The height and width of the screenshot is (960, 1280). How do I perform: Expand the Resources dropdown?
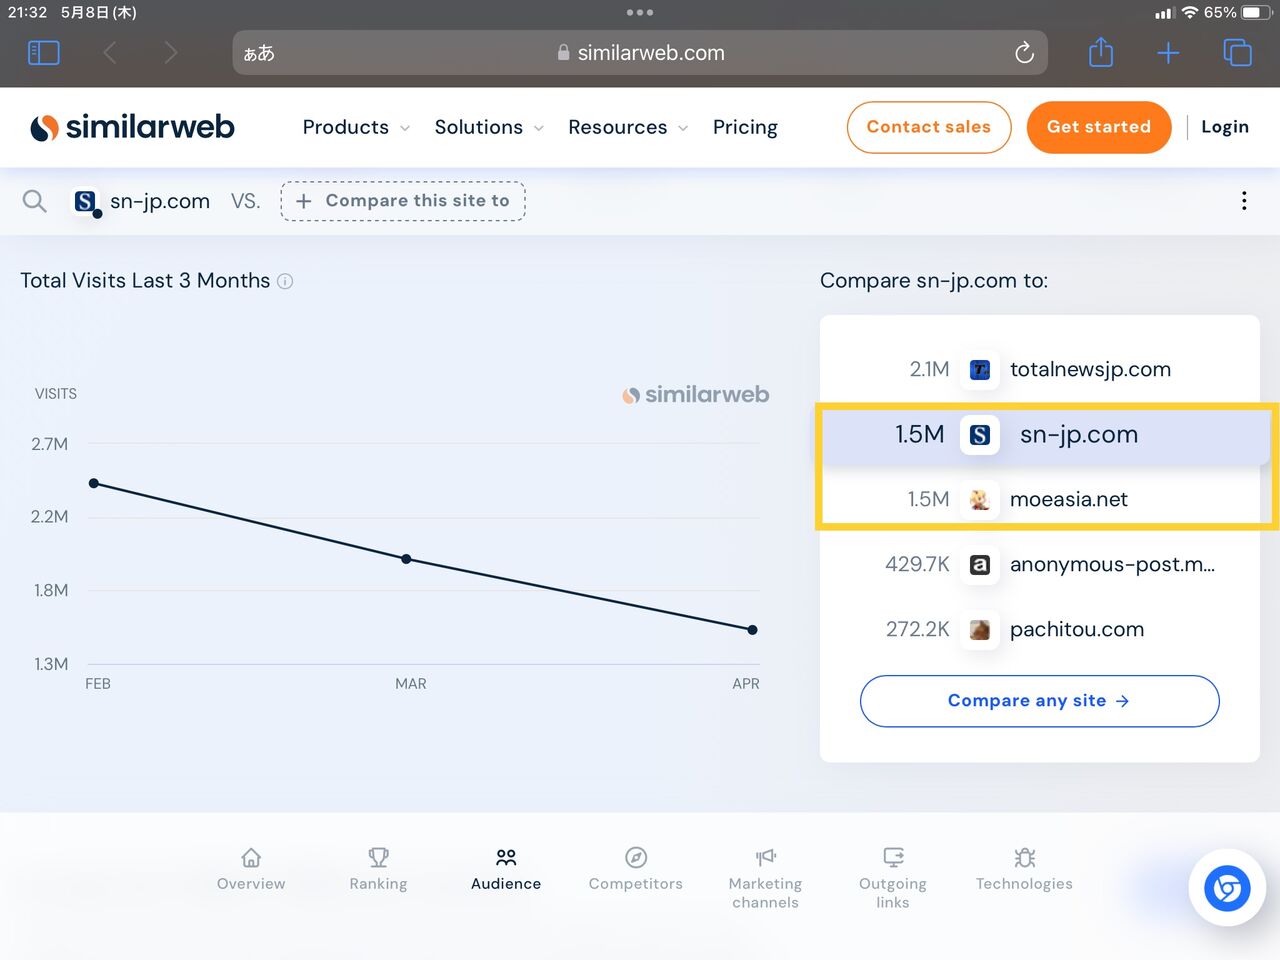click(x=628, y=127)
